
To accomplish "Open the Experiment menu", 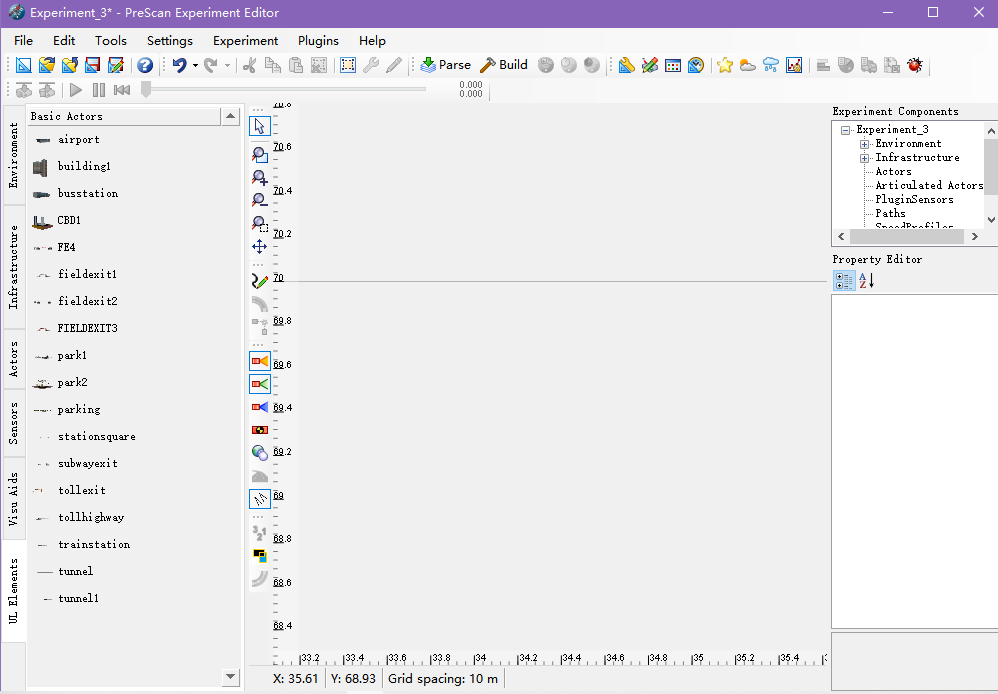I will click(x=246, y=41).
